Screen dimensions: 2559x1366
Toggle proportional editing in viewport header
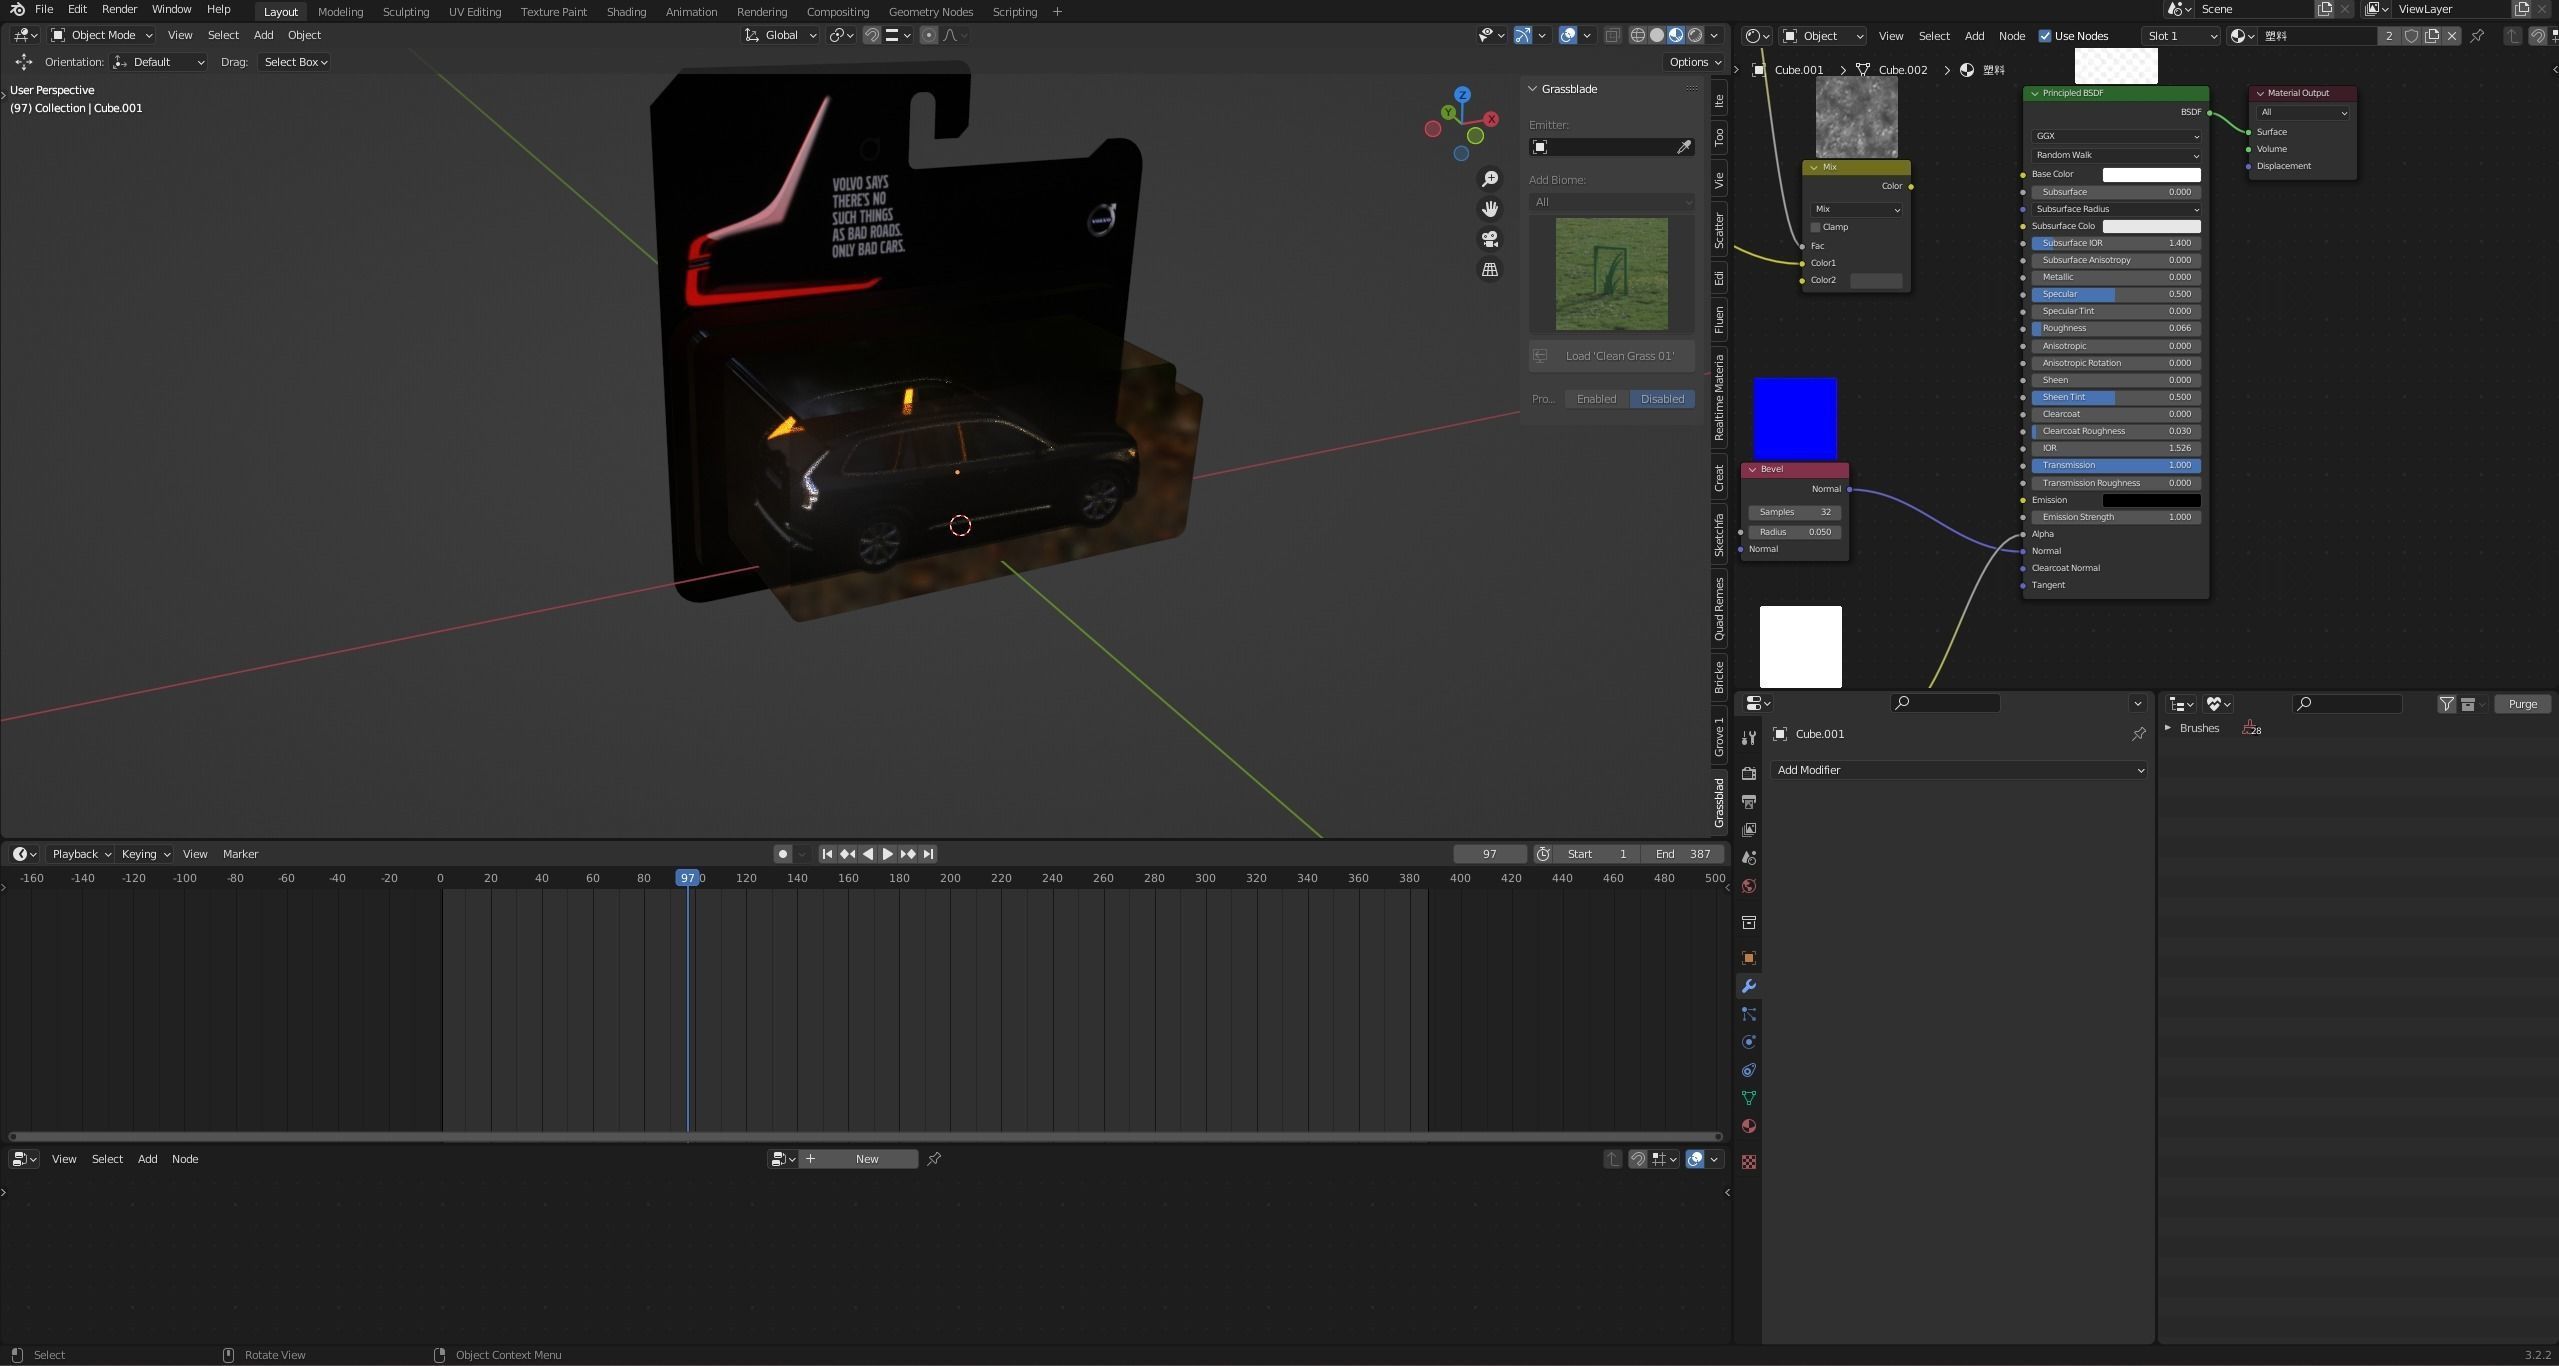coord(929,35)
